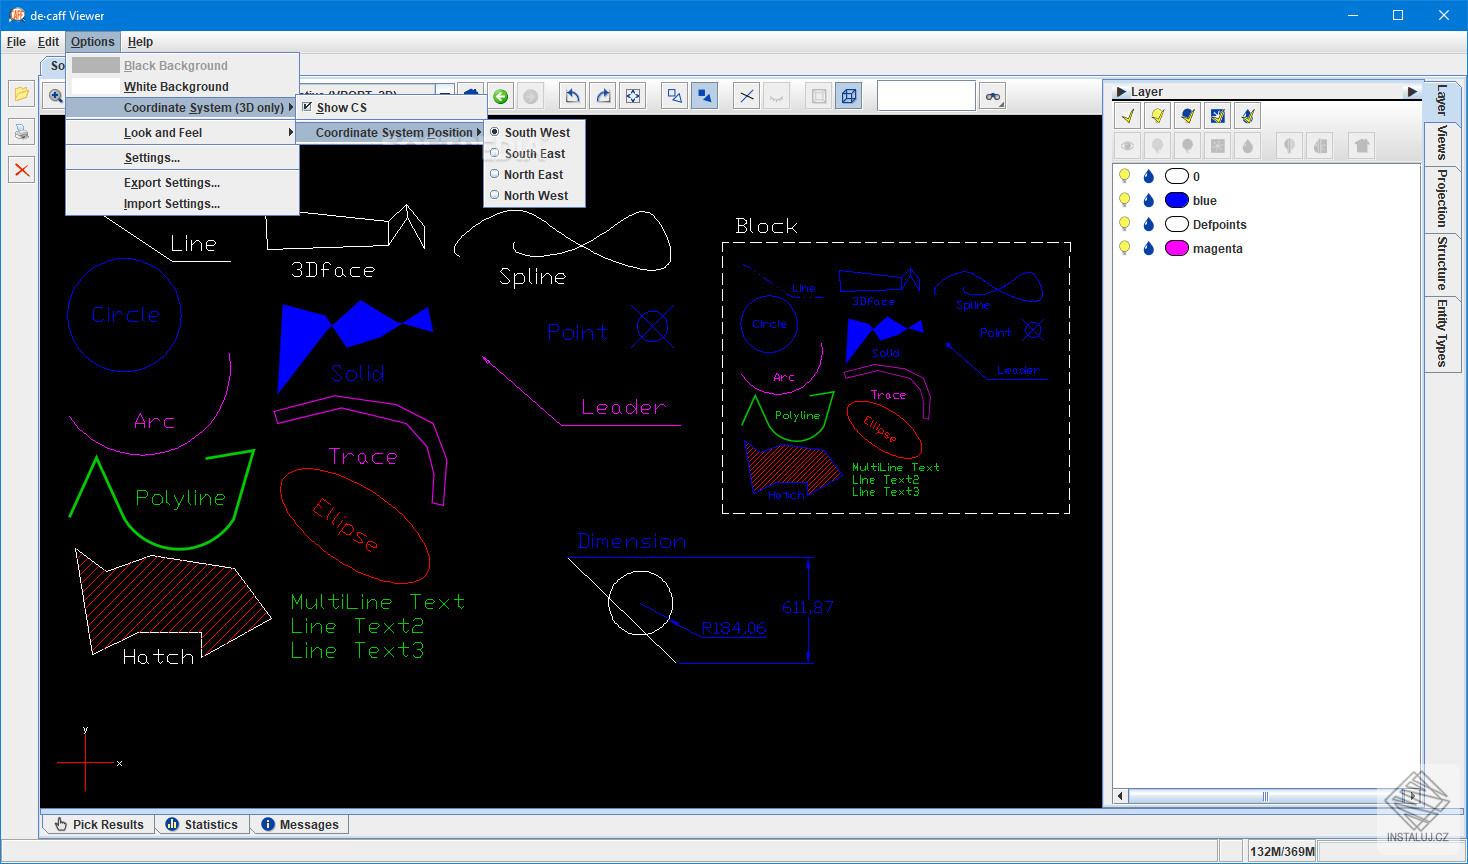This screenshot has height=864, width=1468.
Task: Click the search text field in toolbar
Action: pos(926,96)
